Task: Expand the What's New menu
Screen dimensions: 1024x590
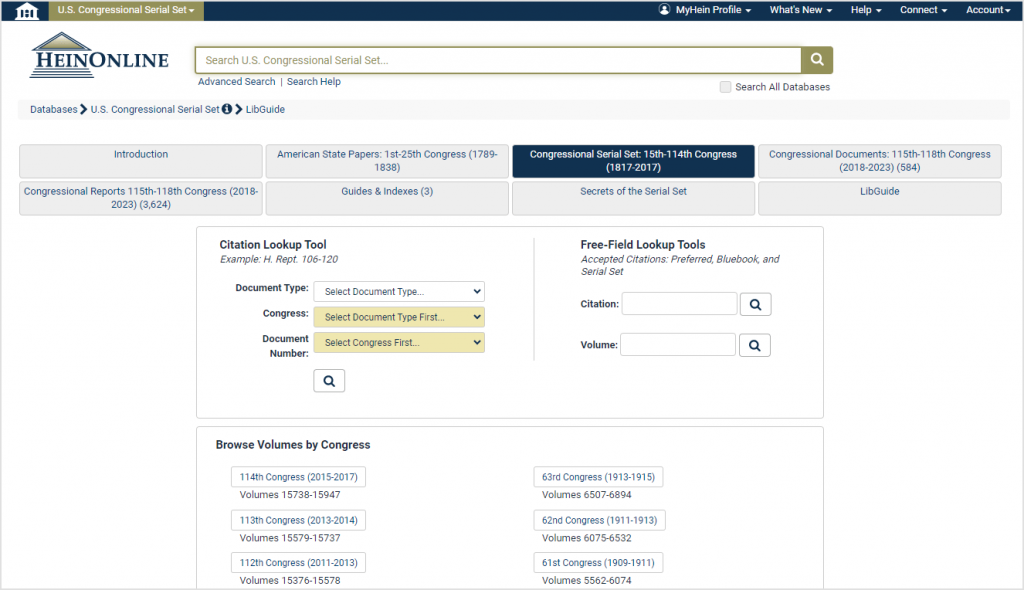Action: pyautogui.click(x=801, y=10)
